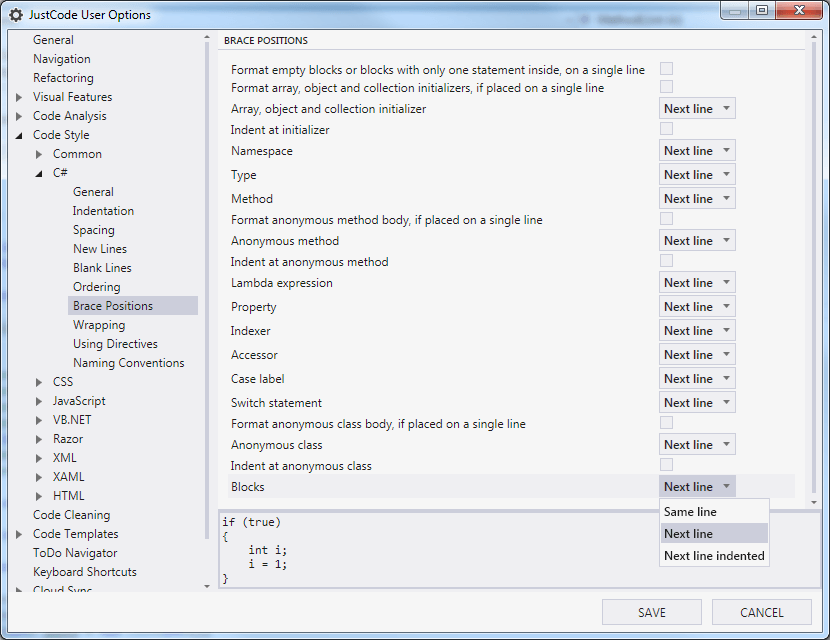Viewport: 830px width, 640px height.
Task: Open the Accessor brace position dropdown
Action: point(697,355)
